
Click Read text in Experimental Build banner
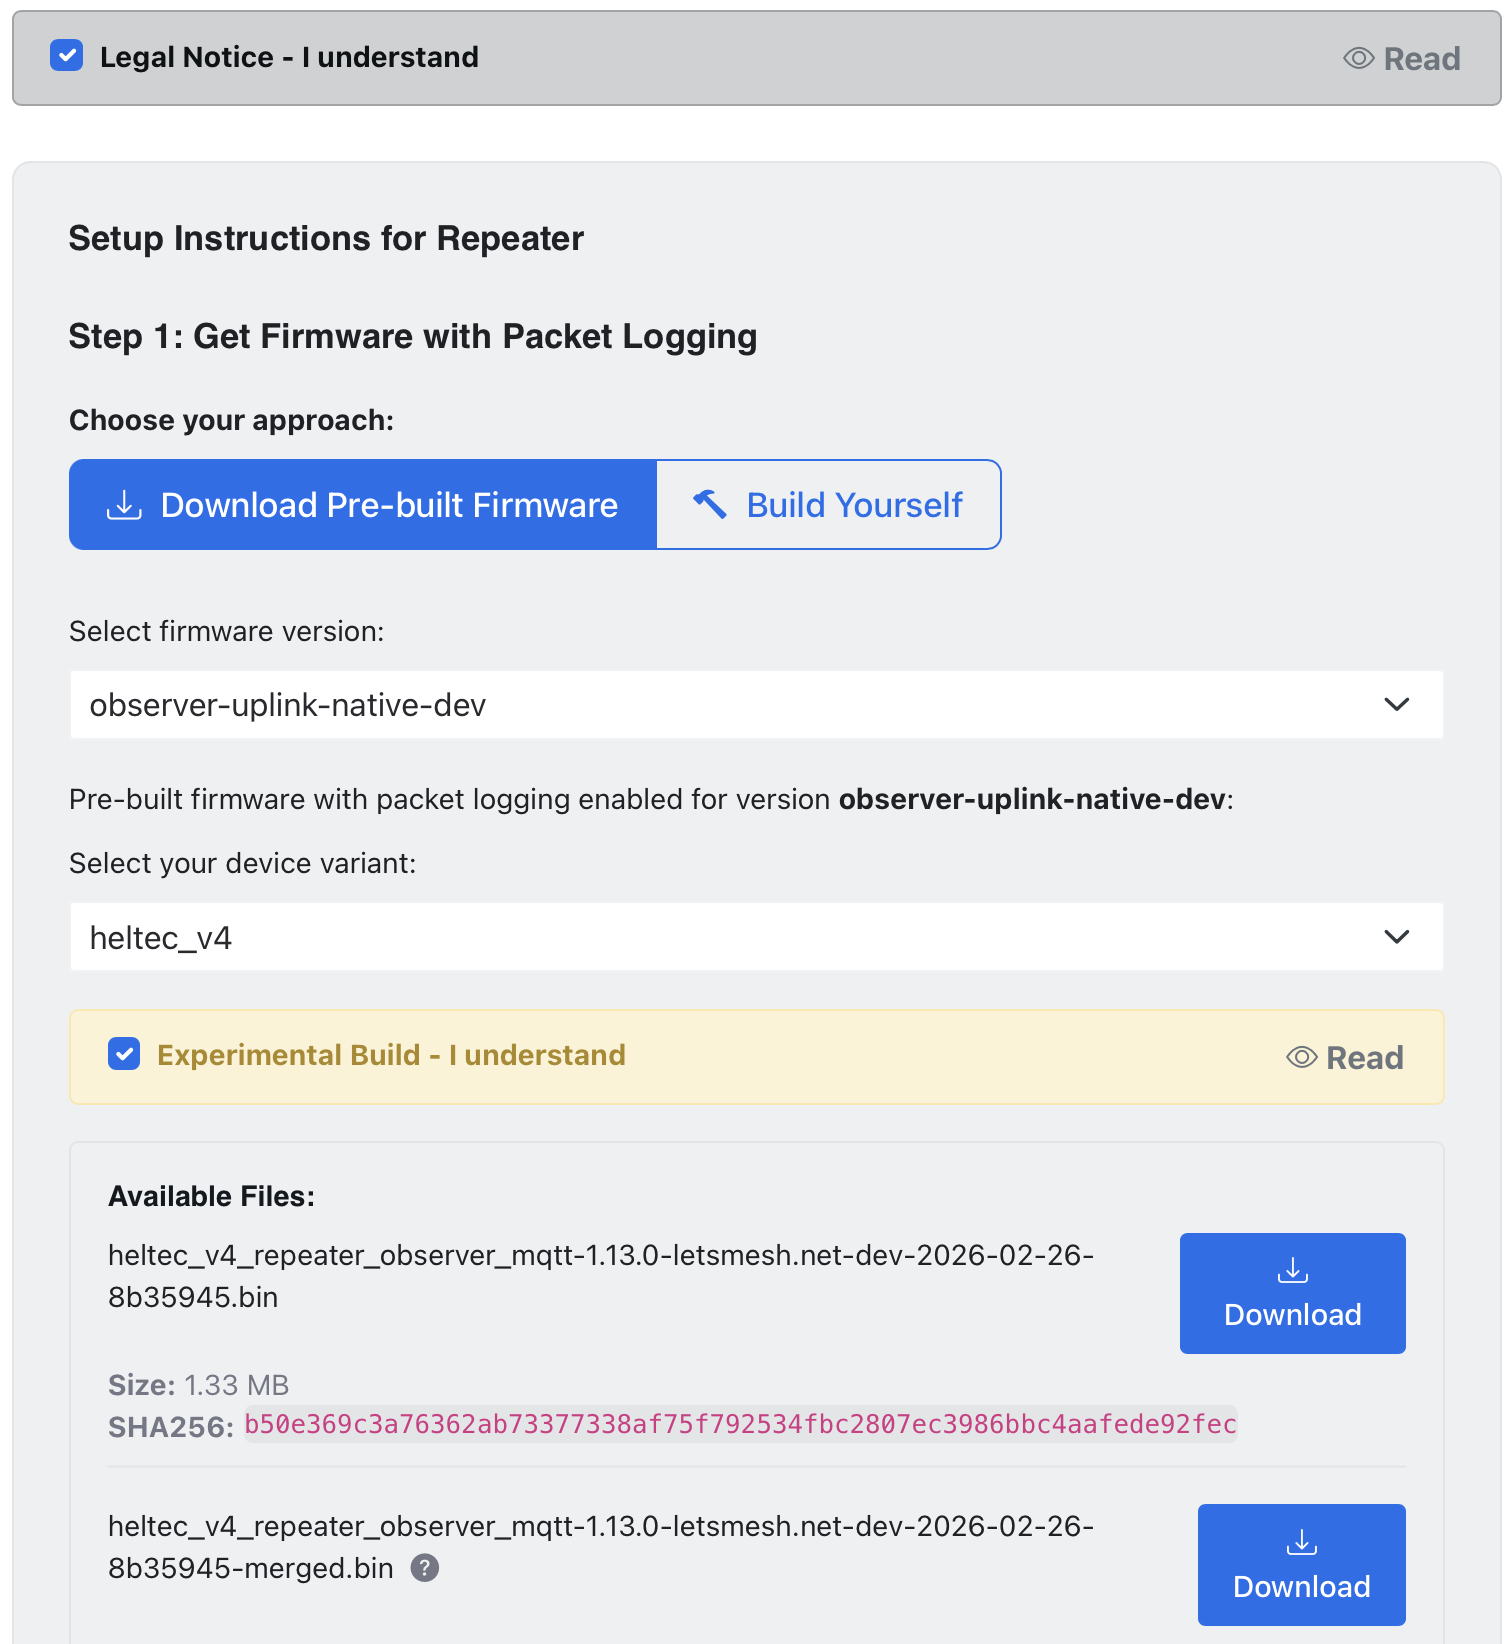1364,1058
